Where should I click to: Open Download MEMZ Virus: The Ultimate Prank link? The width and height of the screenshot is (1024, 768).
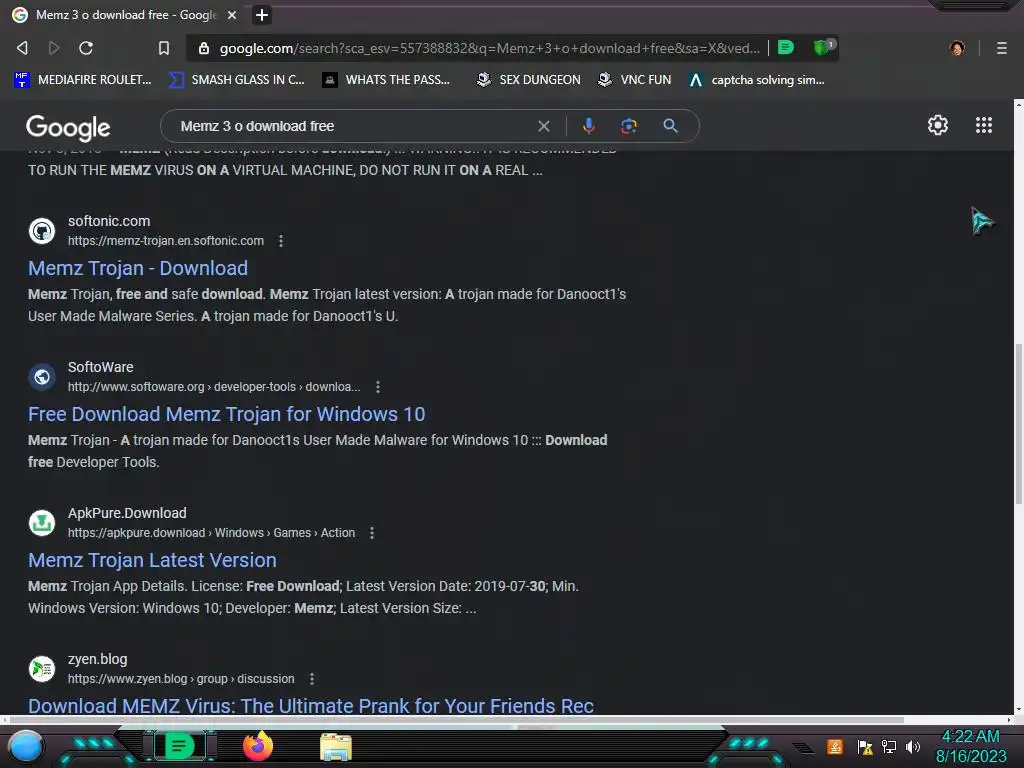click(x=311, y=706)
